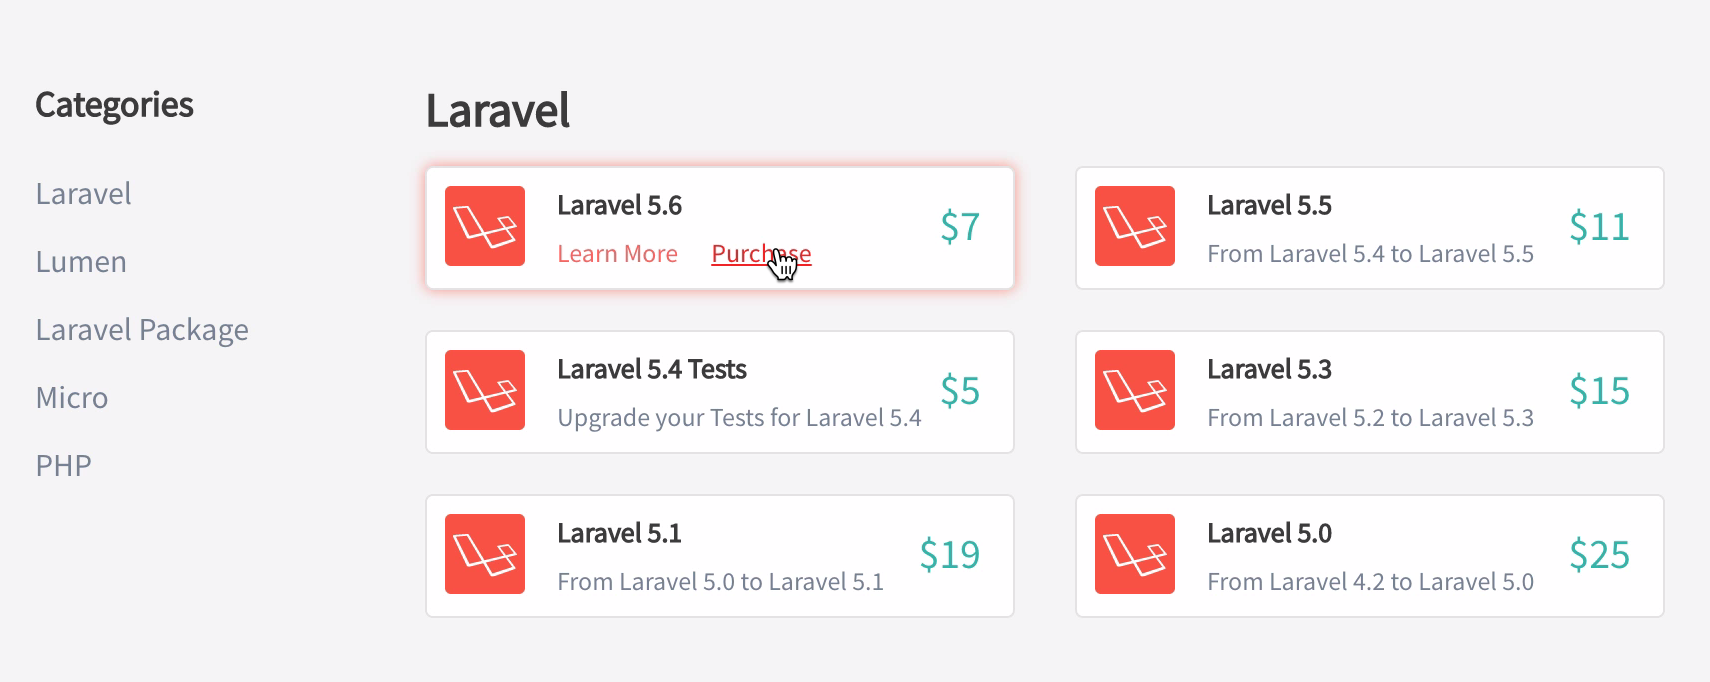Go to the PHP category
The width and height of the screenshot is (1710, 682).
point(64,466)
